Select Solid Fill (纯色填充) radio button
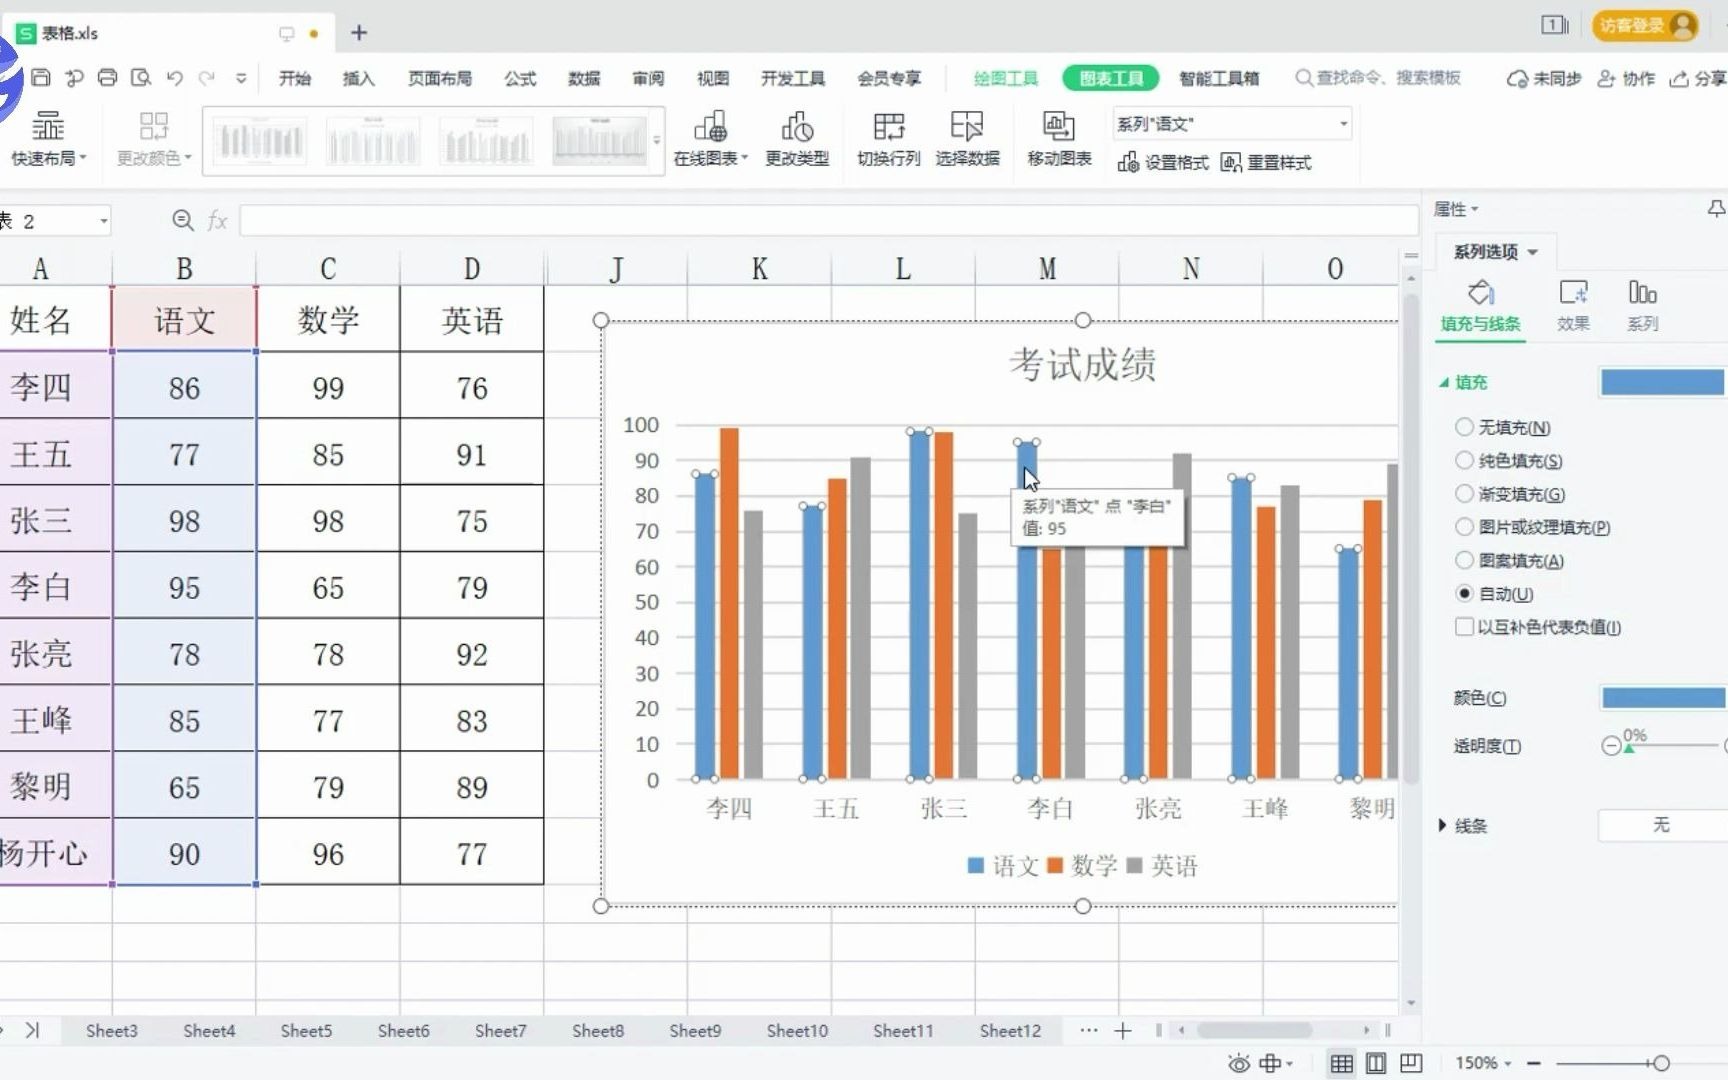 pyautogui.click(x=1464, y=460)
